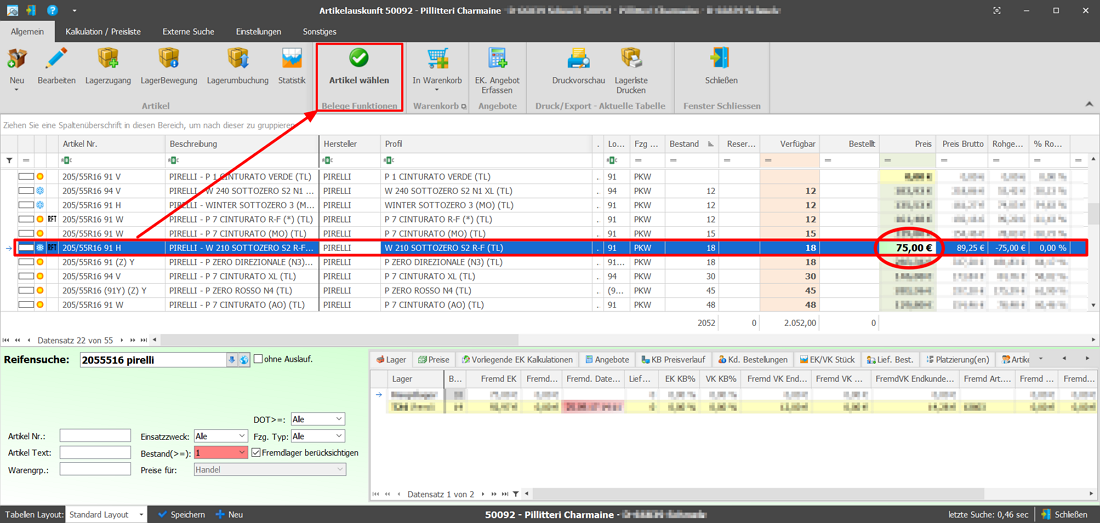Click the application icon in title bar
The height and width of the screenshot is (523, 1100).
coord(11,11)
